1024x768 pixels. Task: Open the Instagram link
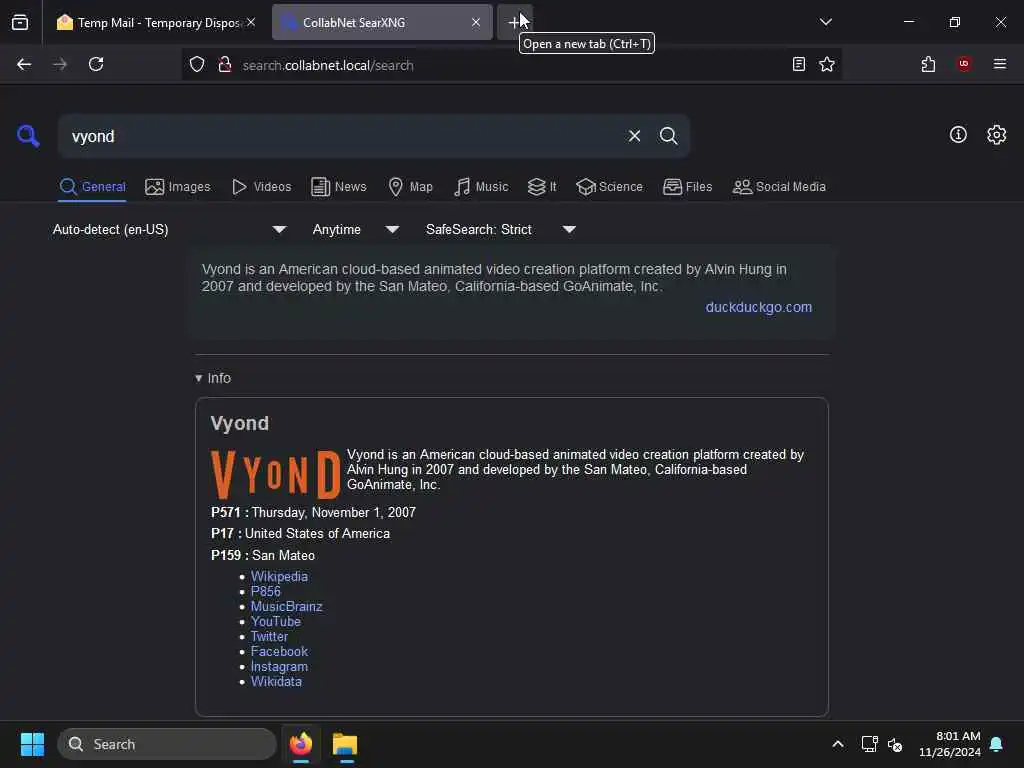click(x=279, y=666)
